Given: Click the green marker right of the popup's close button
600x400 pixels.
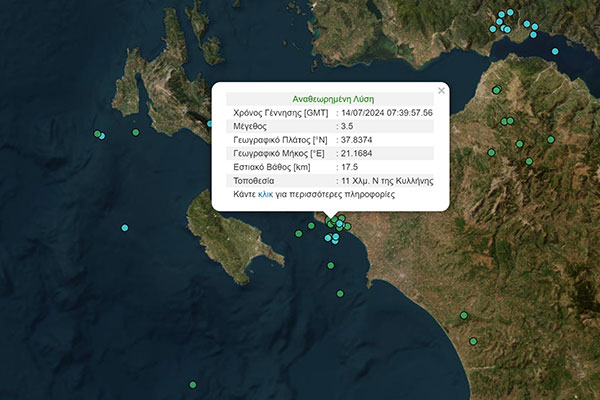Looking at the screenshot, I should pos(496,91).
